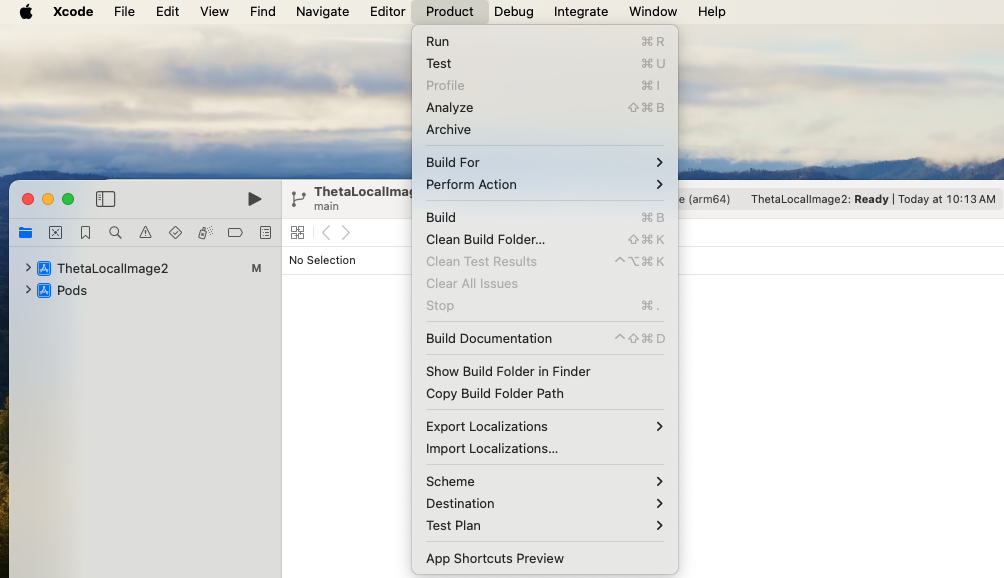The width and height of the screenshot is (1004, 578).
Task: Open the Destination submenu
Action: point(545,503)
